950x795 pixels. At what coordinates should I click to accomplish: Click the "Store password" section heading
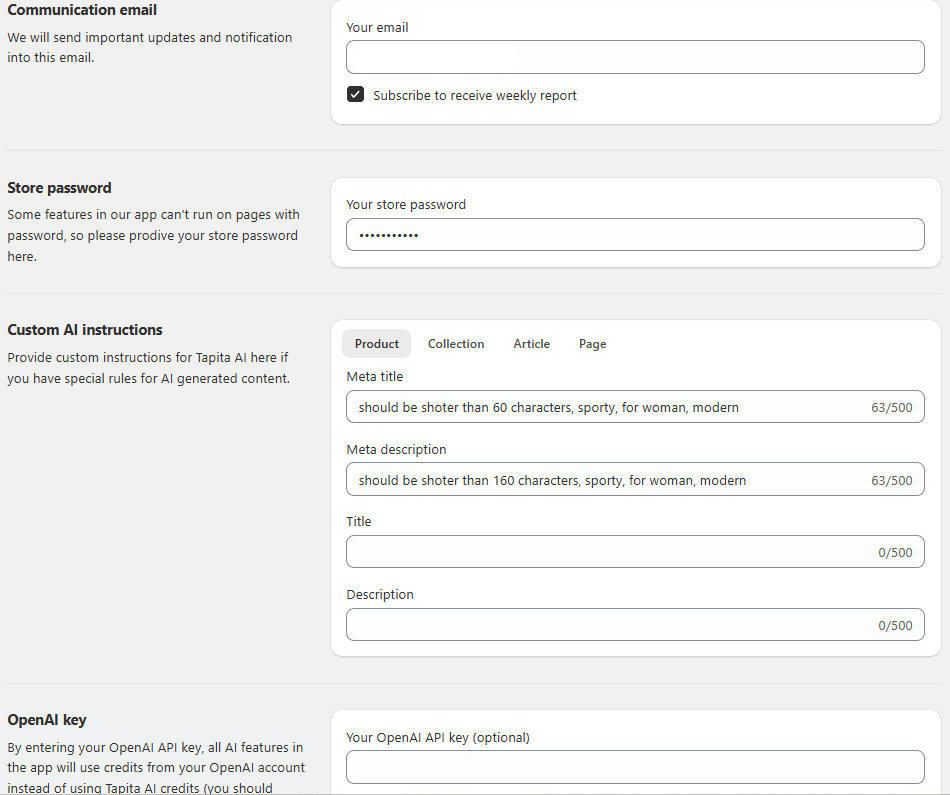pos(59,188)
